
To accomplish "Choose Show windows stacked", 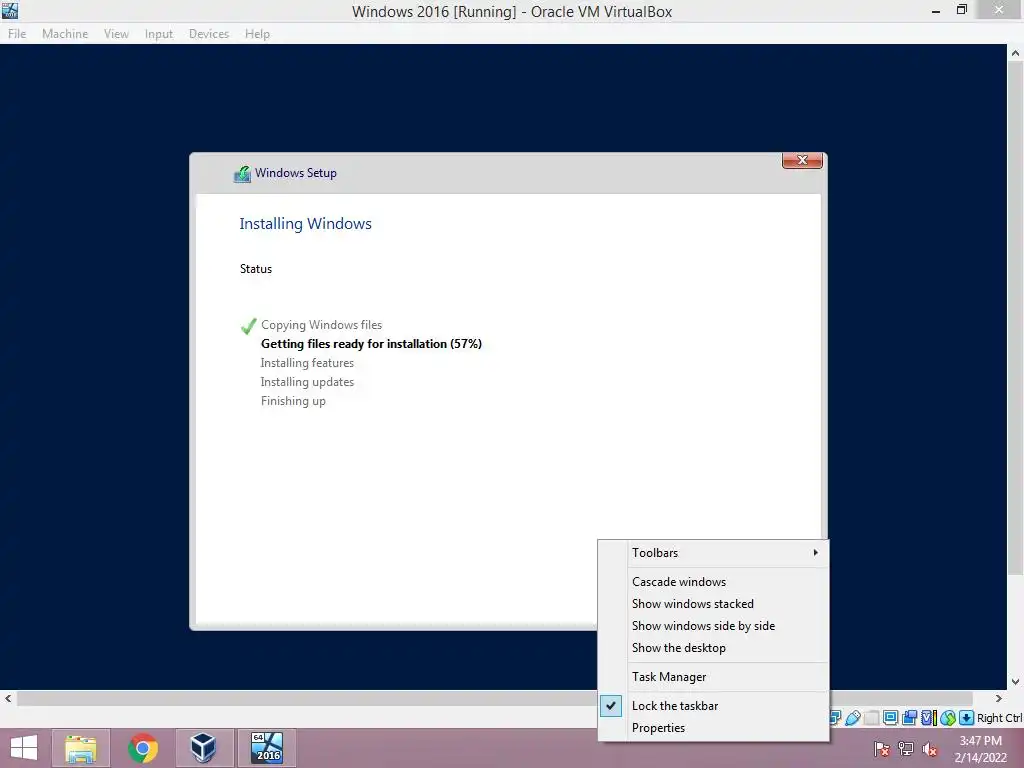I will 713,604.
